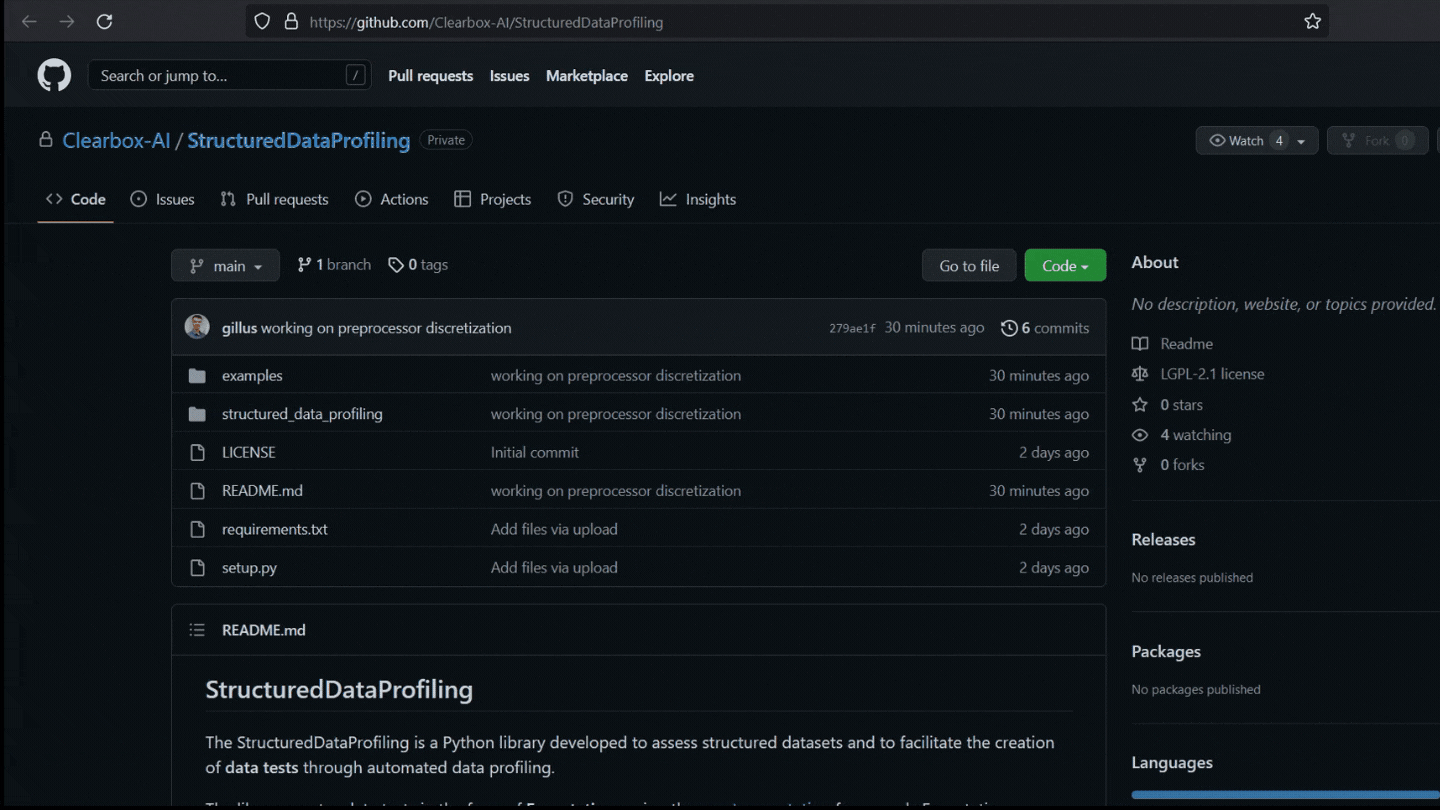This screenshot has width=1440, height=810.
Task: Open the 6 commits history link
Action: coord(1045,328)
